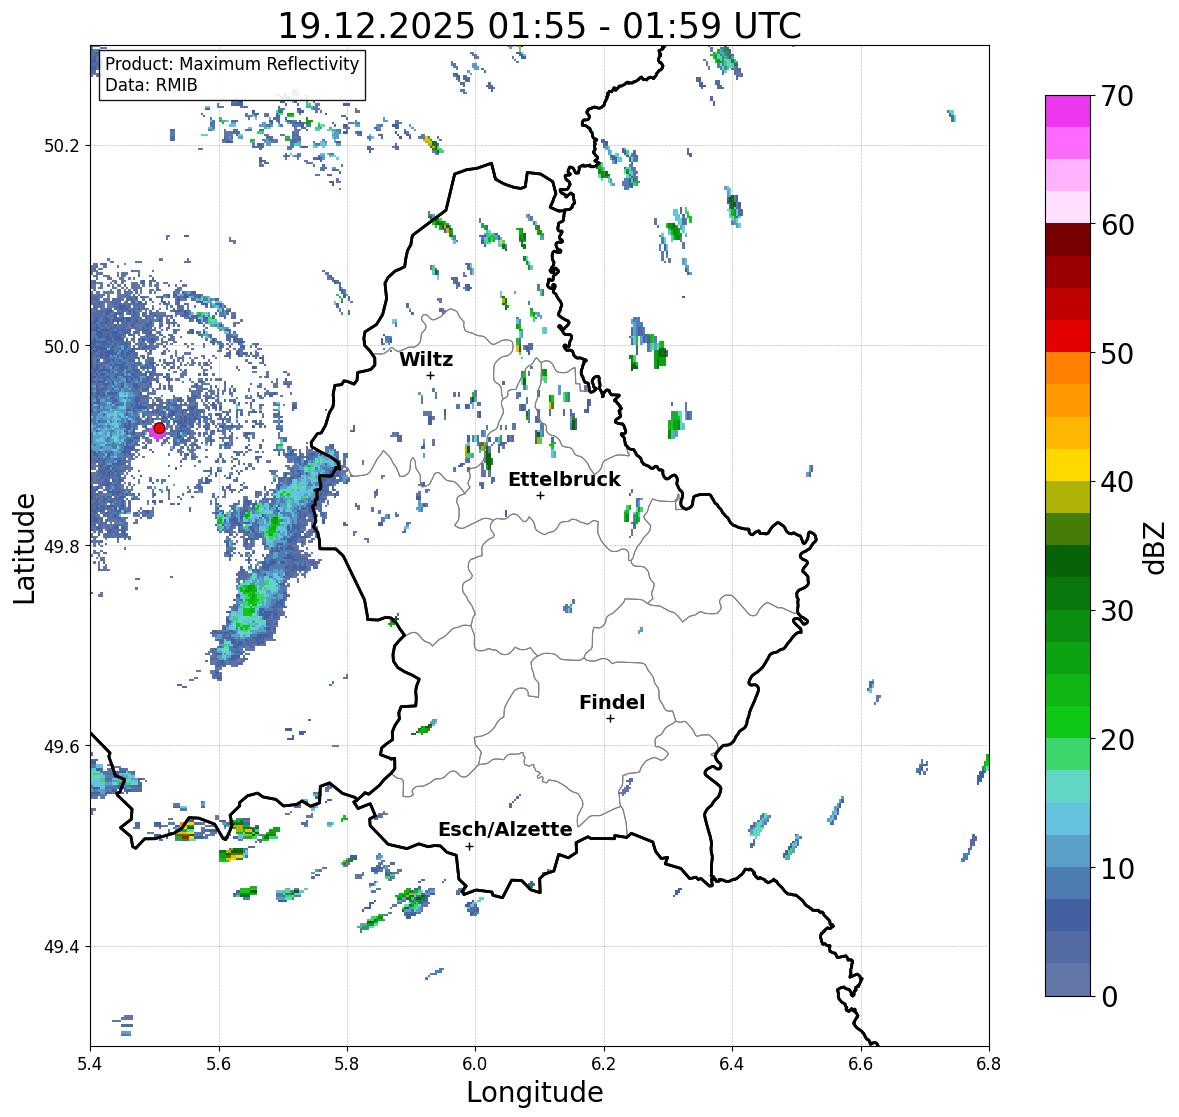Click the 49.6 latitude tick label

(x=62, y=746)
